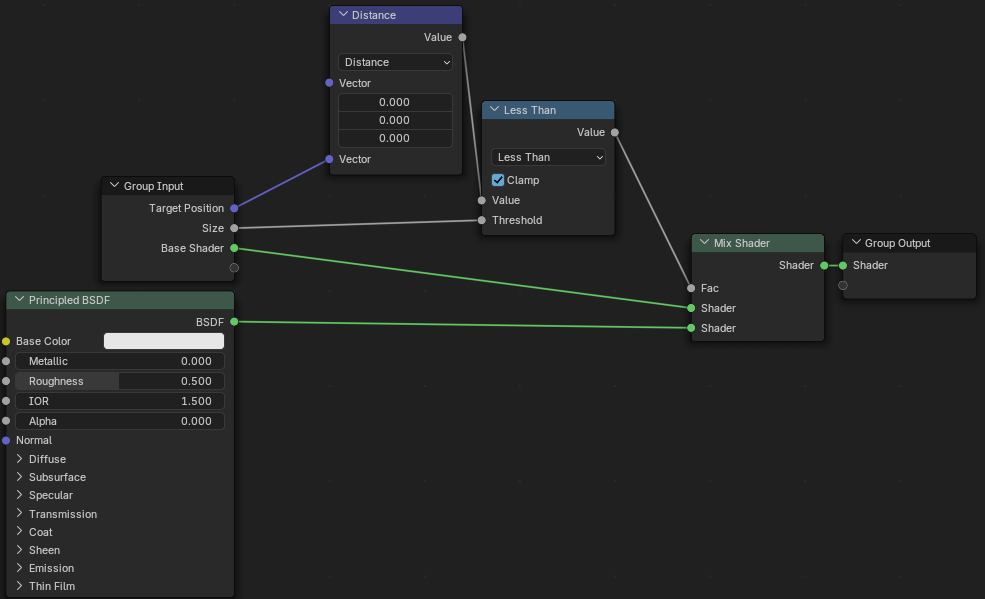Click the IOR value field
This screenshot has height=599, width=985.
pos(120,401)
